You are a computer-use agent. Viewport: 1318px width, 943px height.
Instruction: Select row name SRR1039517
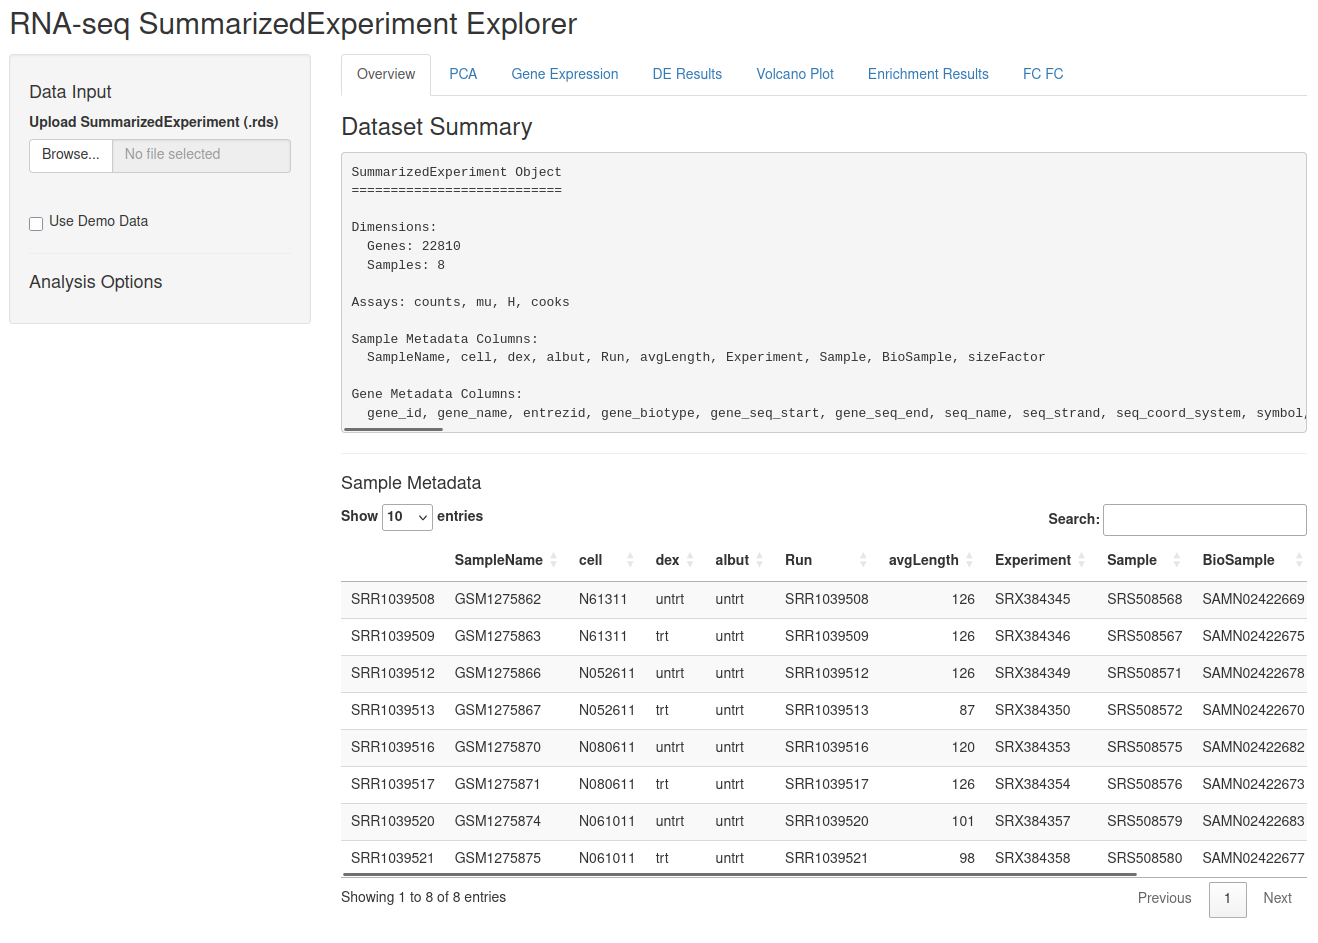click(393, 784)
